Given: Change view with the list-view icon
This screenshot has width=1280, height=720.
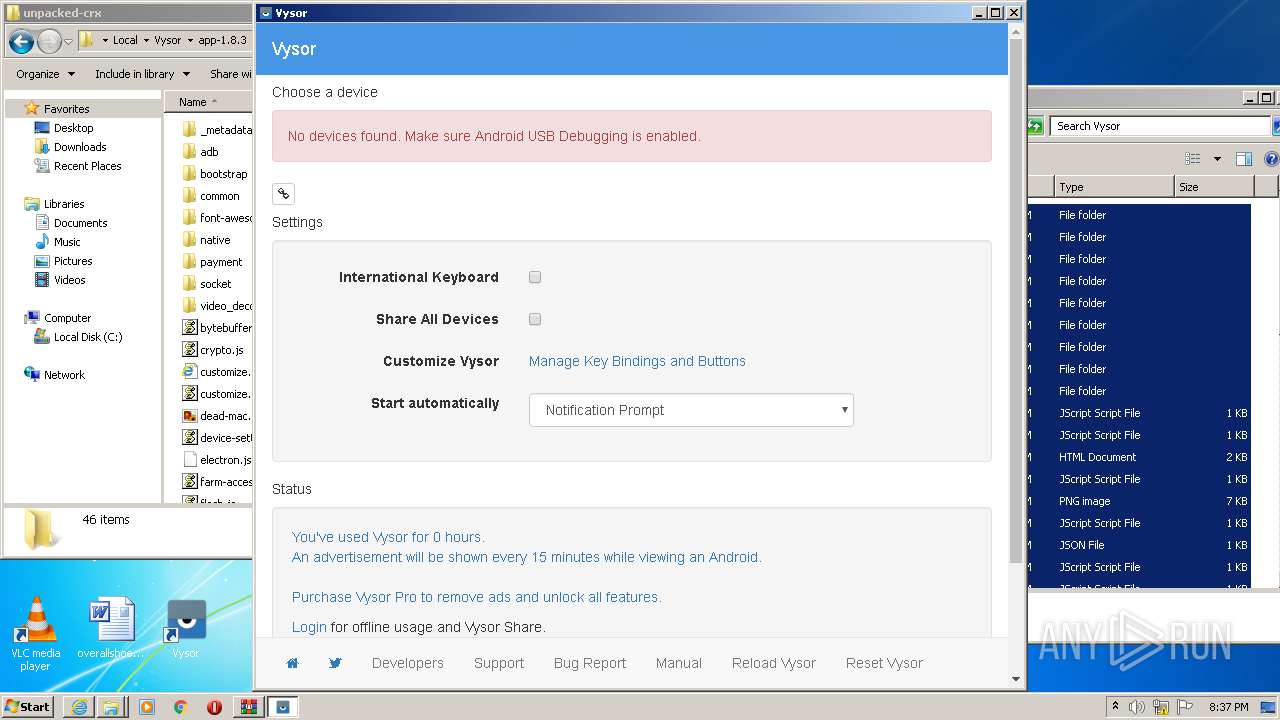Looking at the screenshot, I should point(1192,159).
